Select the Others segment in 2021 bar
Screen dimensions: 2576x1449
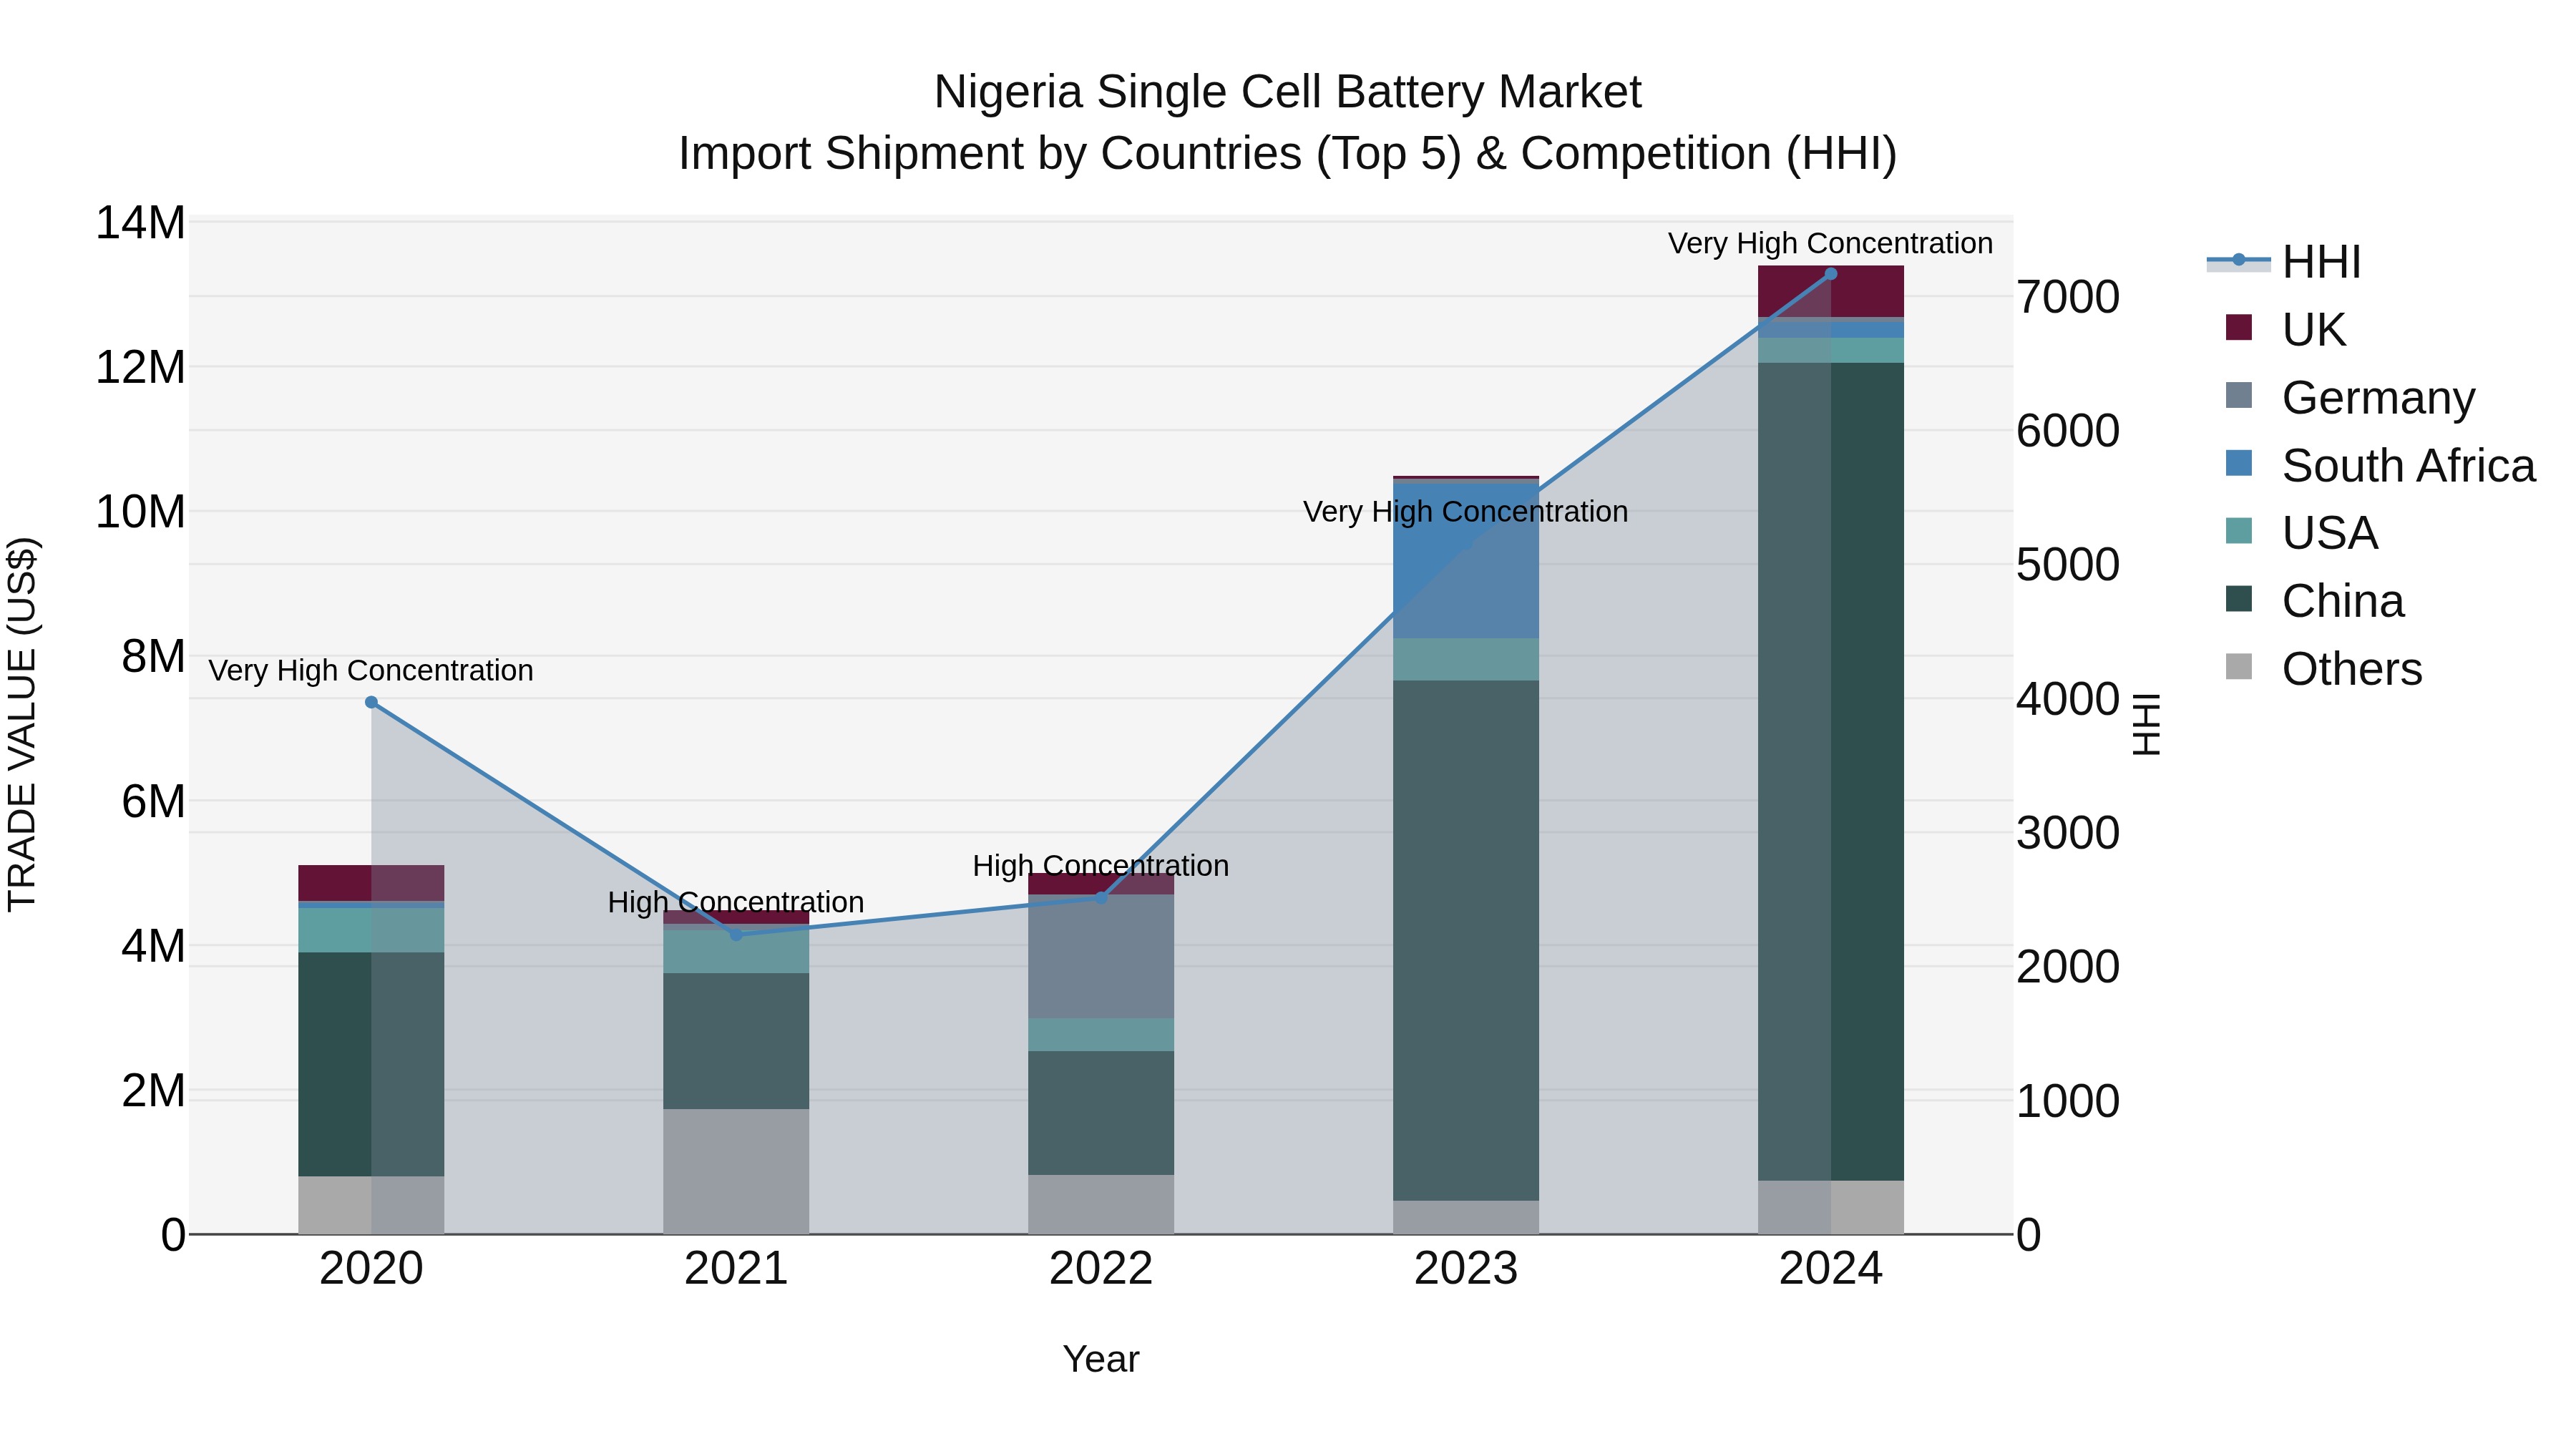tap(736, 1171)
